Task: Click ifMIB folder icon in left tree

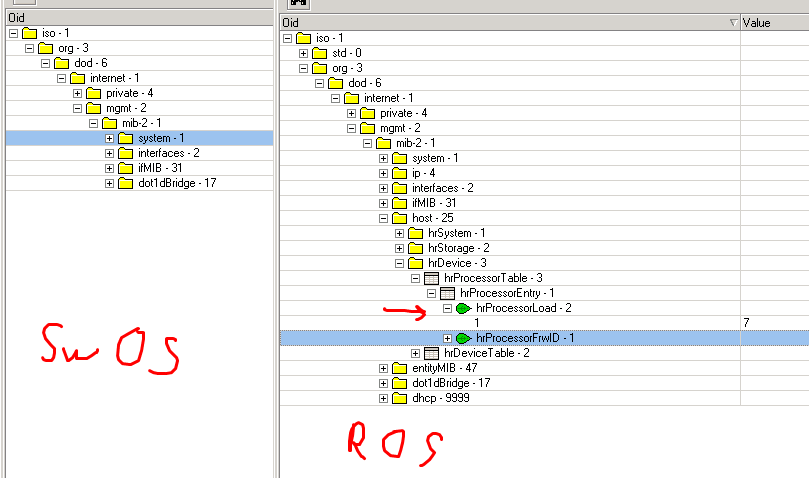Action: click(125, 168)
